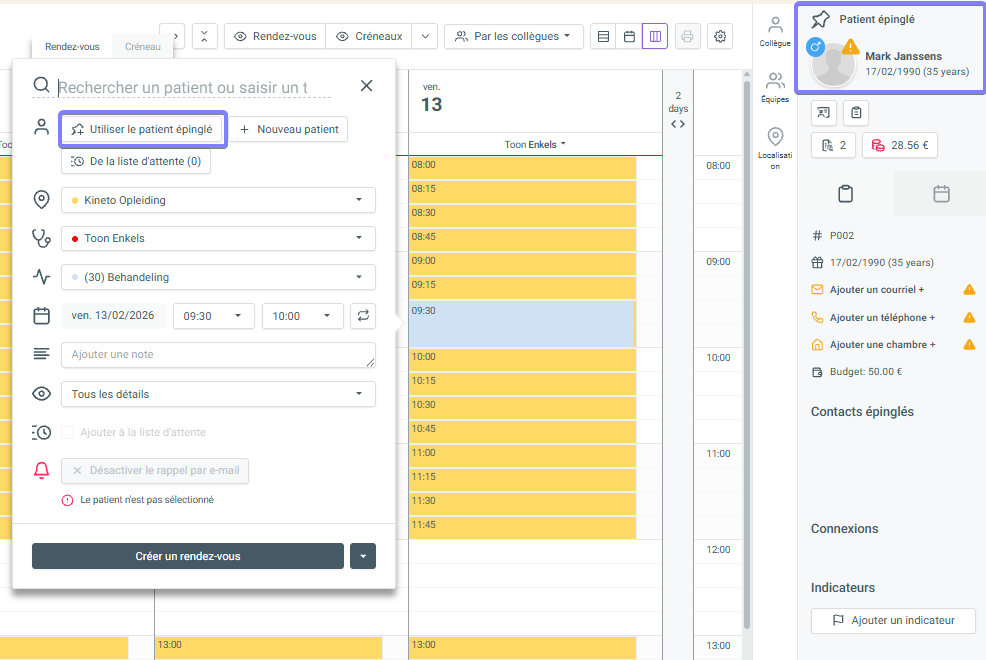Switch to column calendar view icon
986x660 pixels.
655,37
